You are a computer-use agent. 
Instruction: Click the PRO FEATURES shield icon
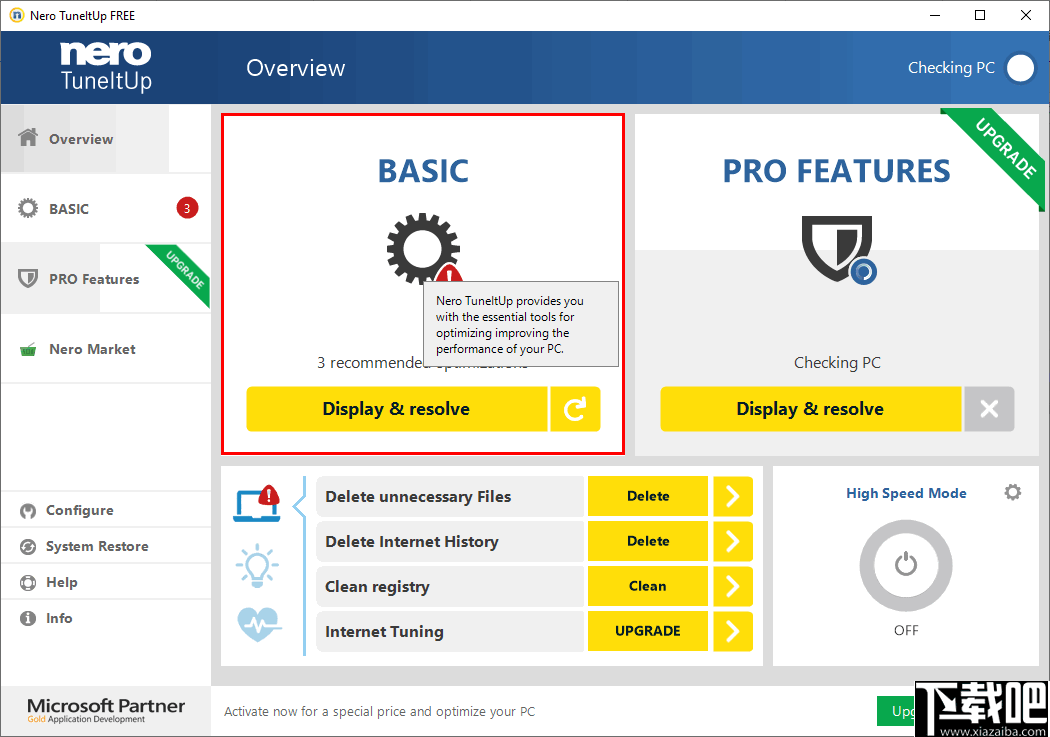point(838,249)
